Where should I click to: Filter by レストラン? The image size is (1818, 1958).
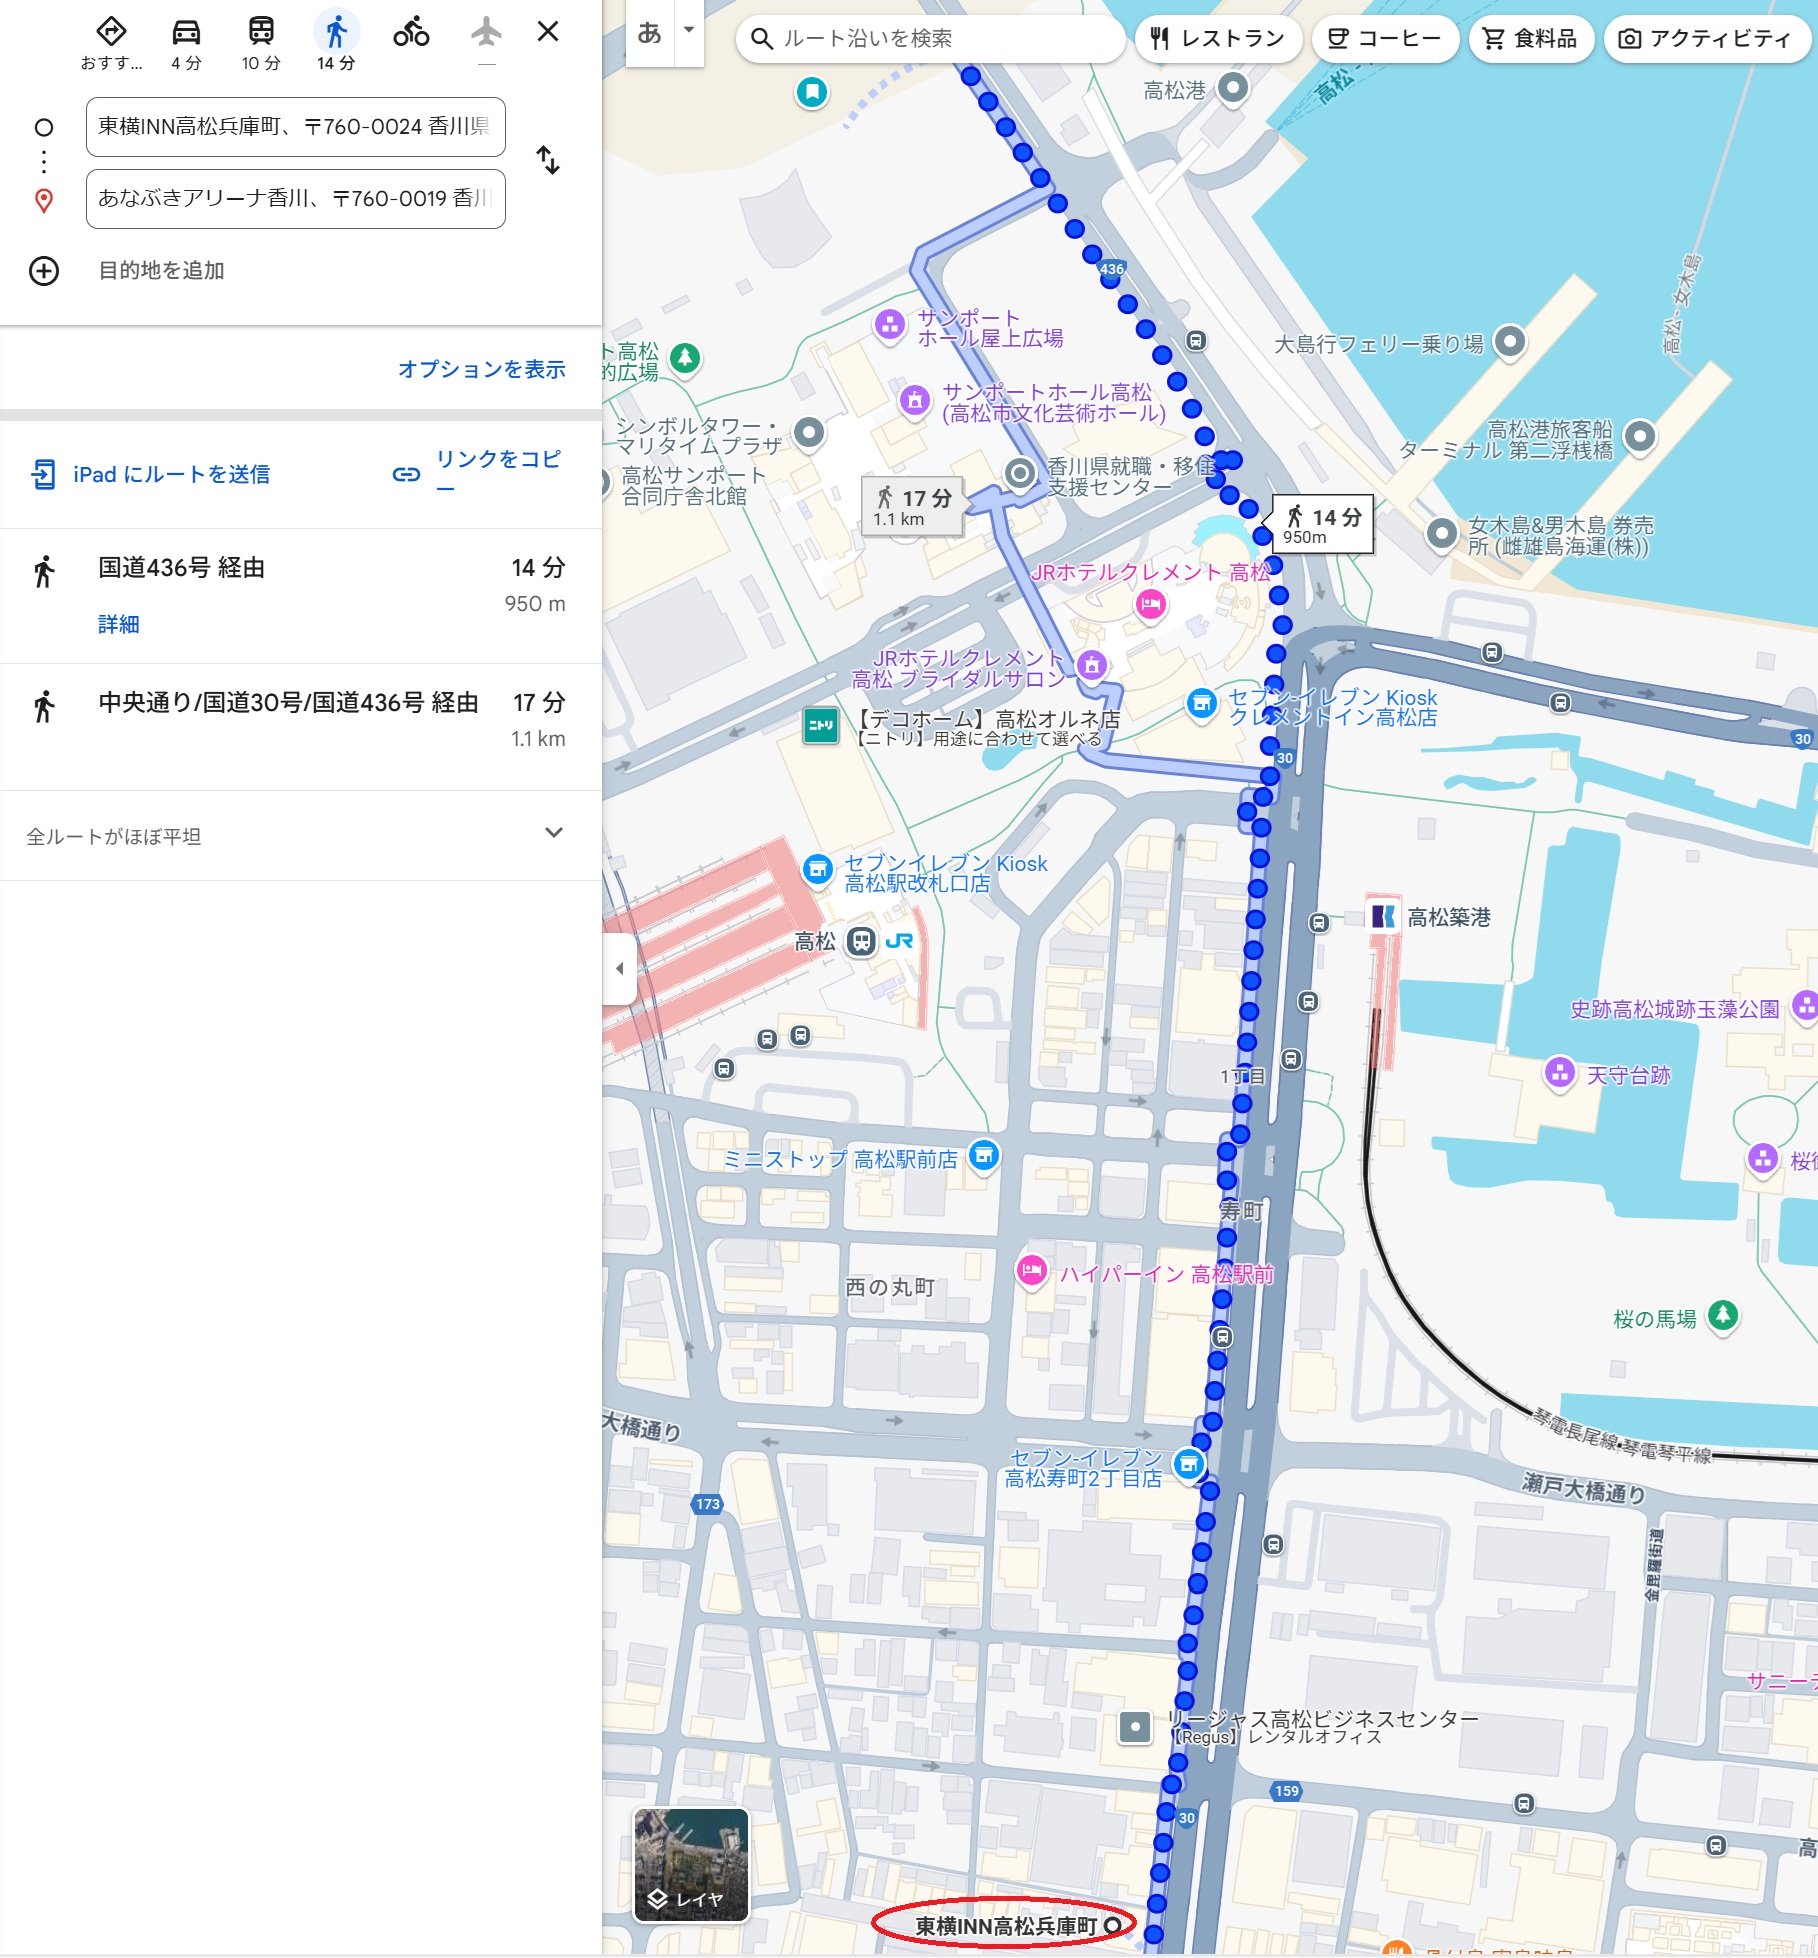point(1217,39)
